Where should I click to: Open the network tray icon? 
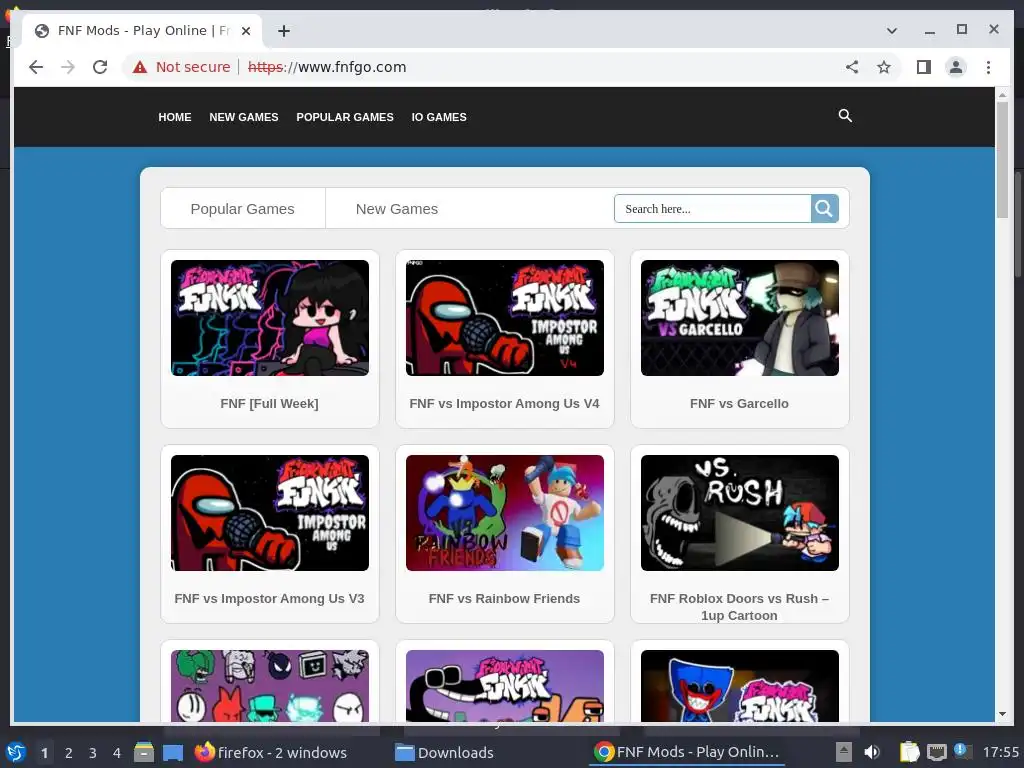[x=936, y=752]
